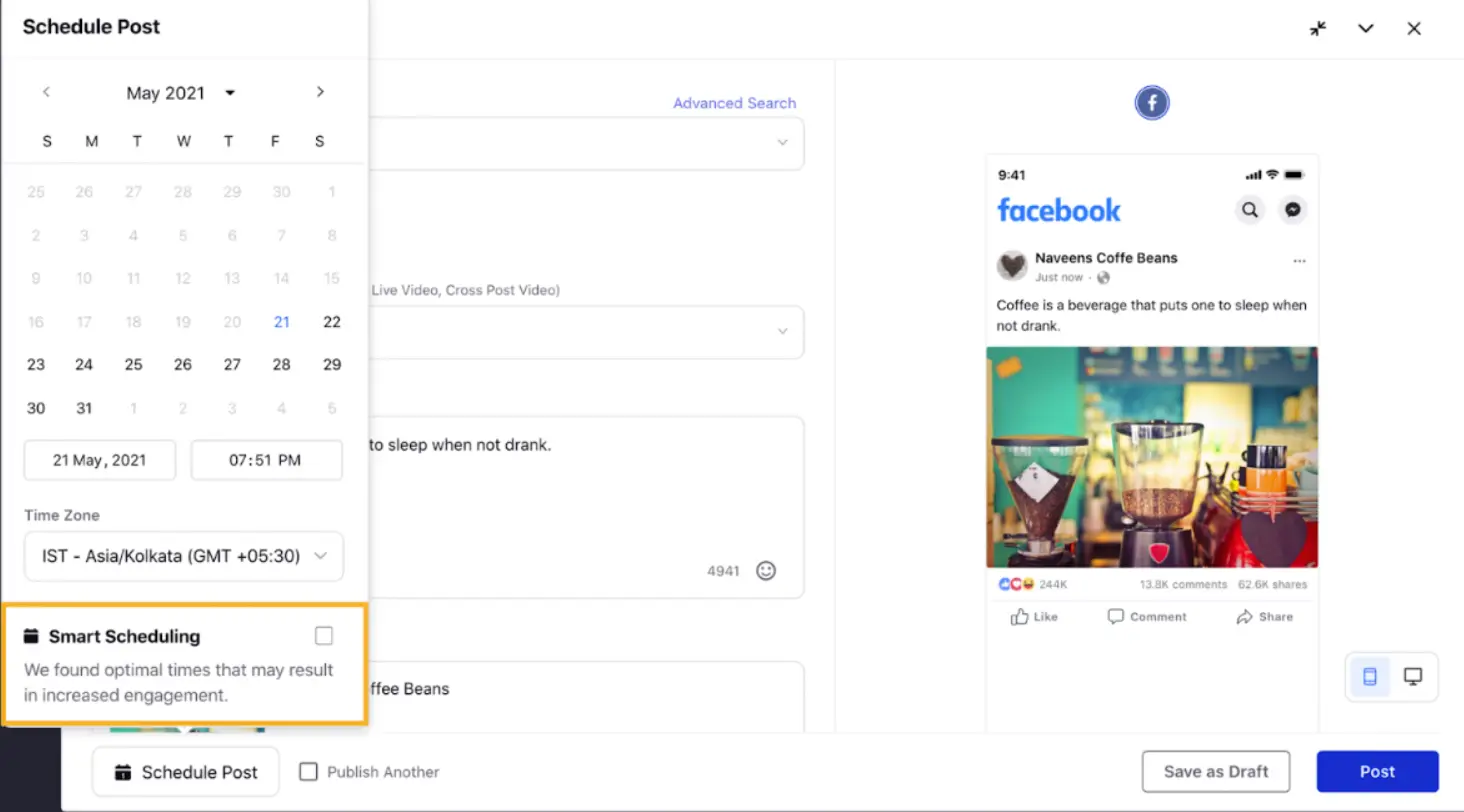Open the emoji picker smiley icon

coord(766,571)
